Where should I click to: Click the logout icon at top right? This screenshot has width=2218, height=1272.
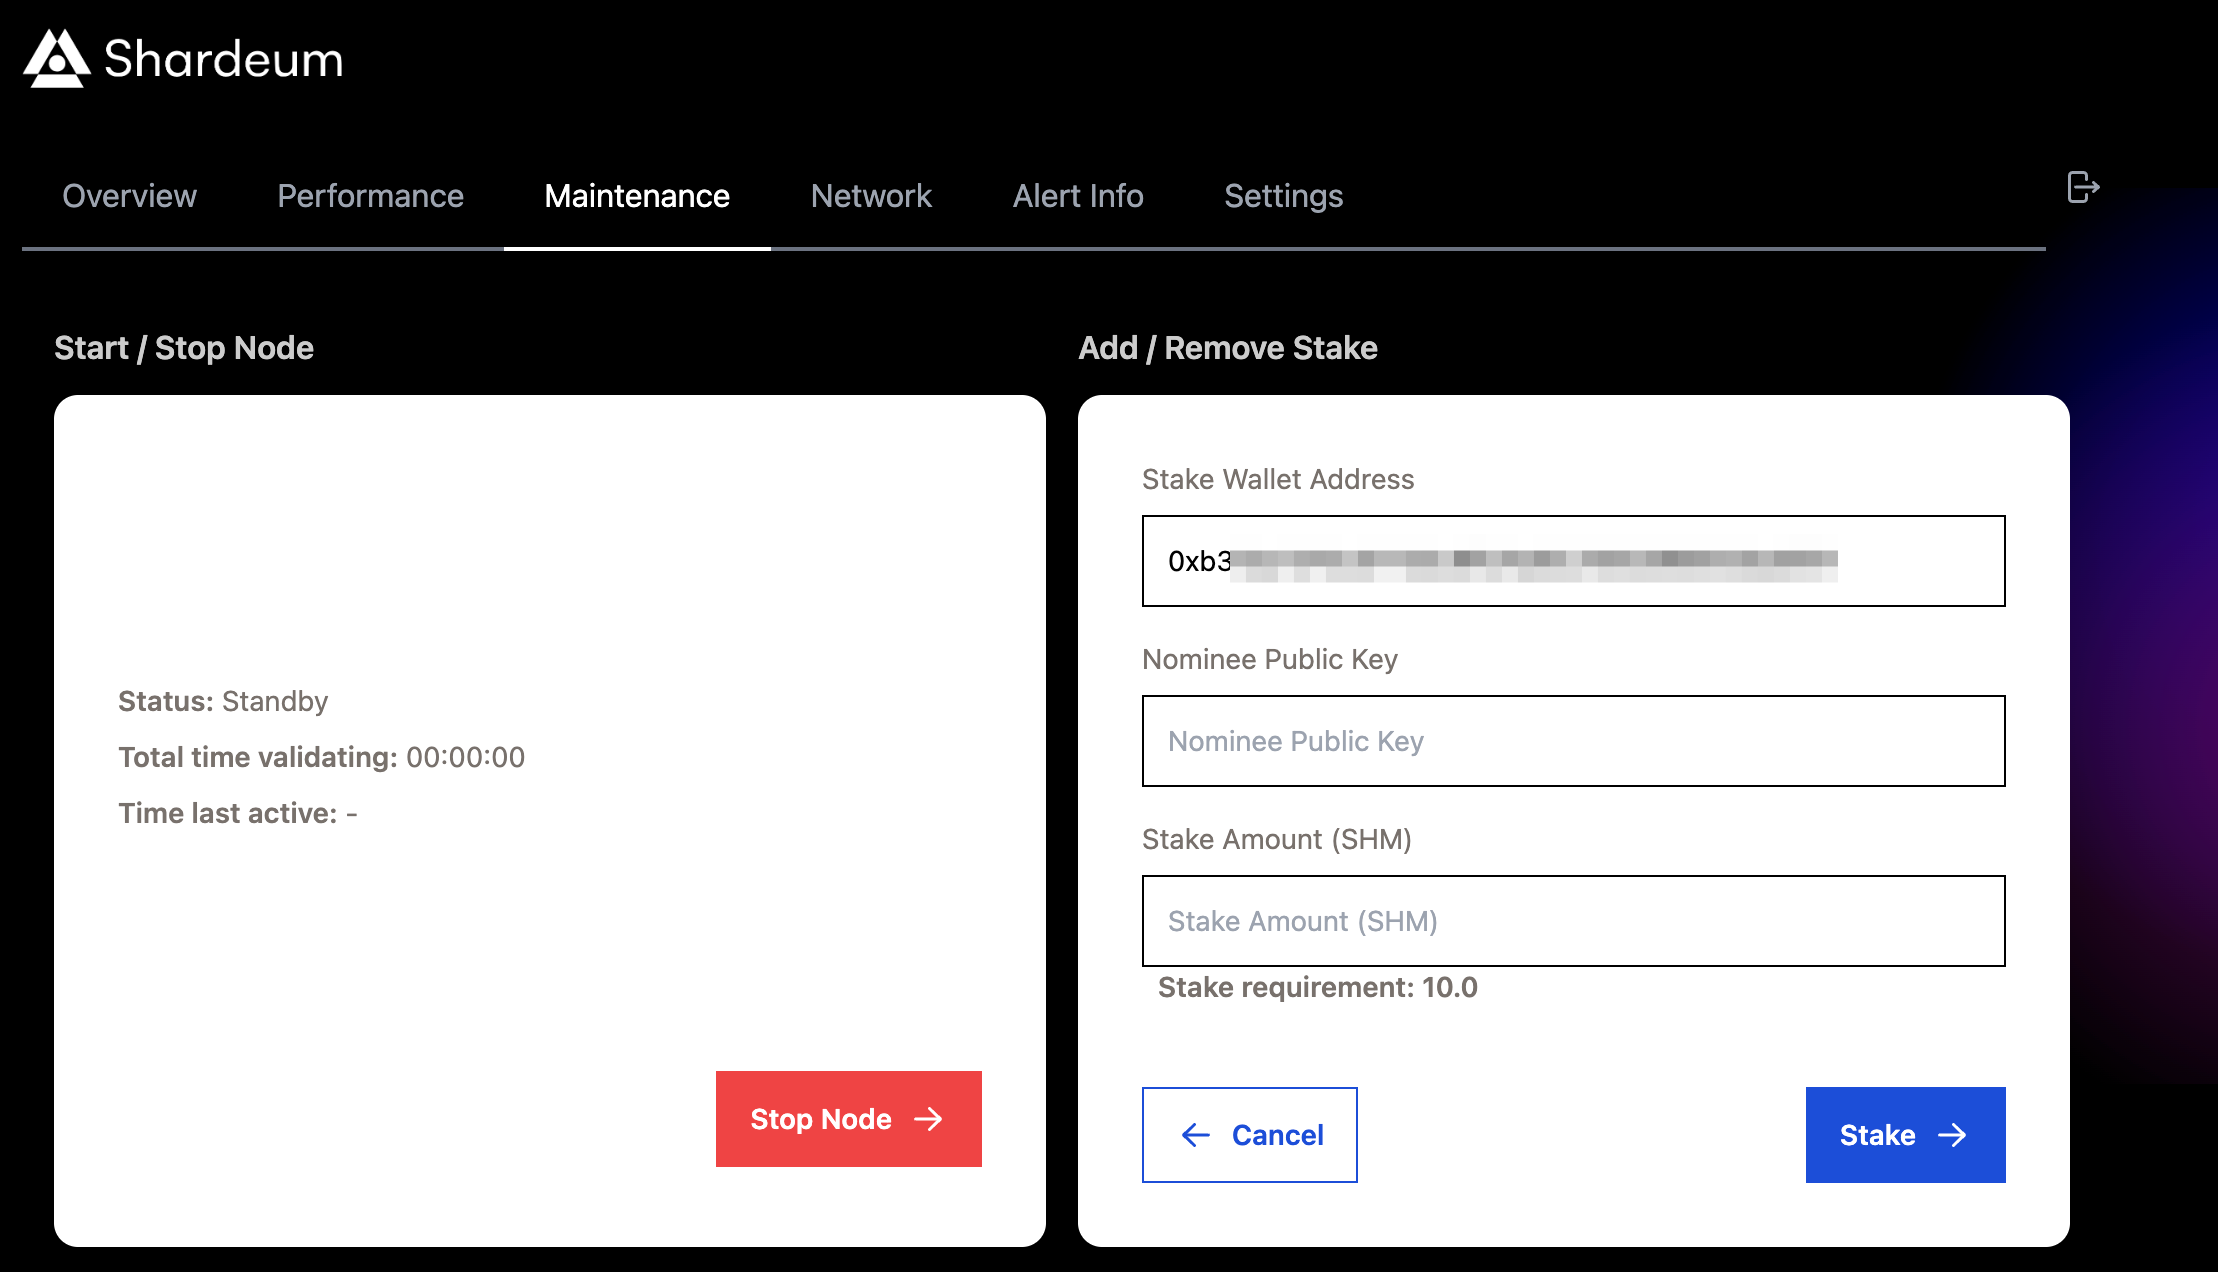click(2084, 187)
